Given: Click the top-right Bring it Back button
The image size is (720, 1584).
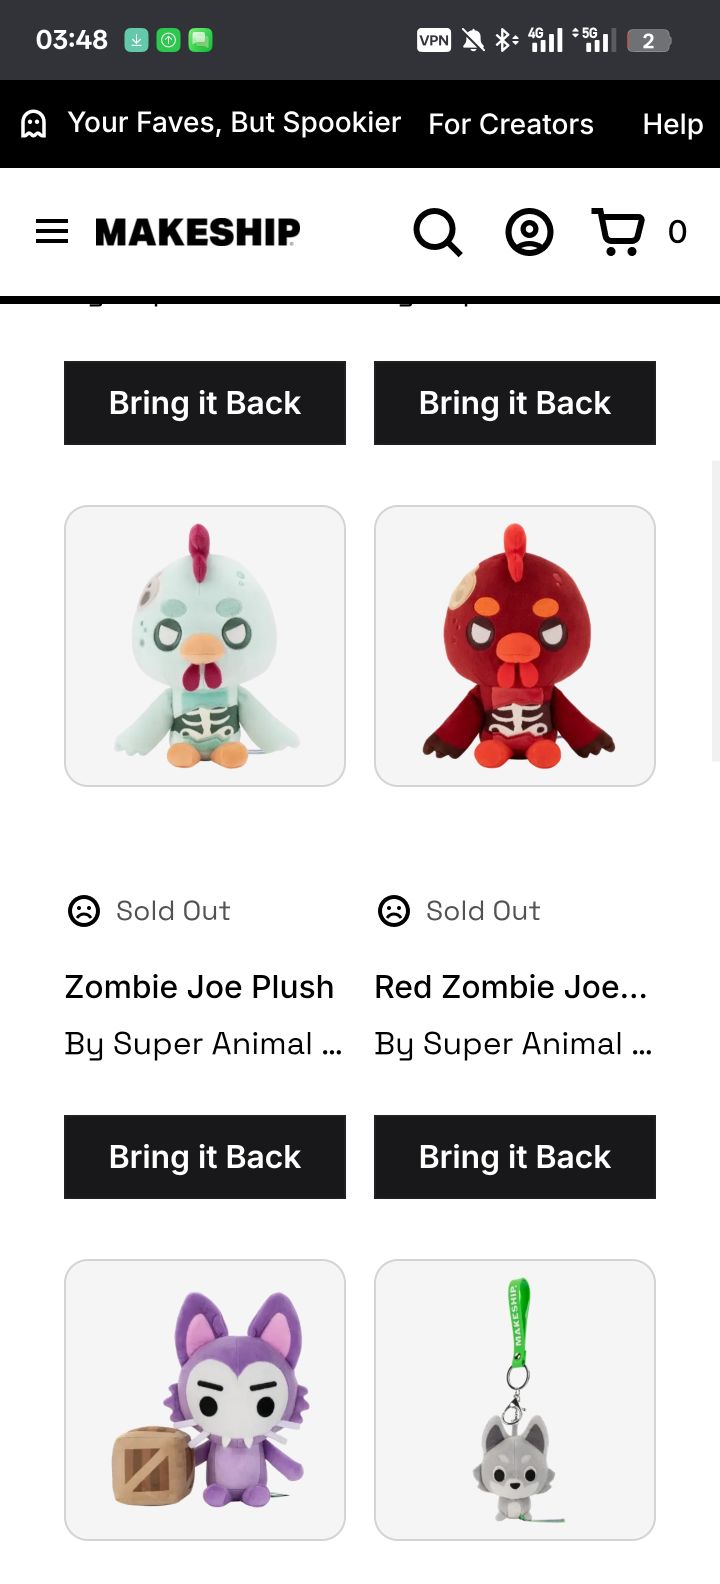Looking at the screenshot, I should pos(515,403).
